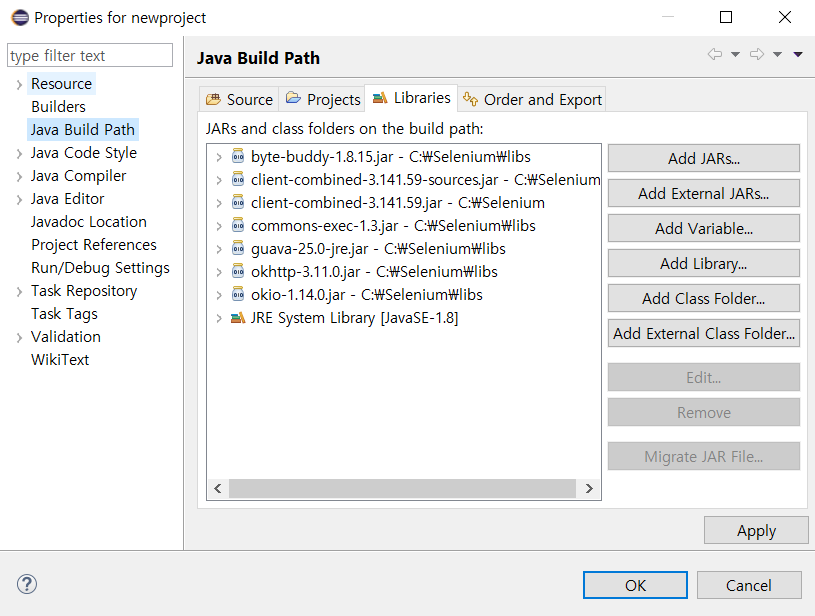815x616 pixels.
Task: Click the type filter text field
Action: pyautogui.click(x=90, y=55)
